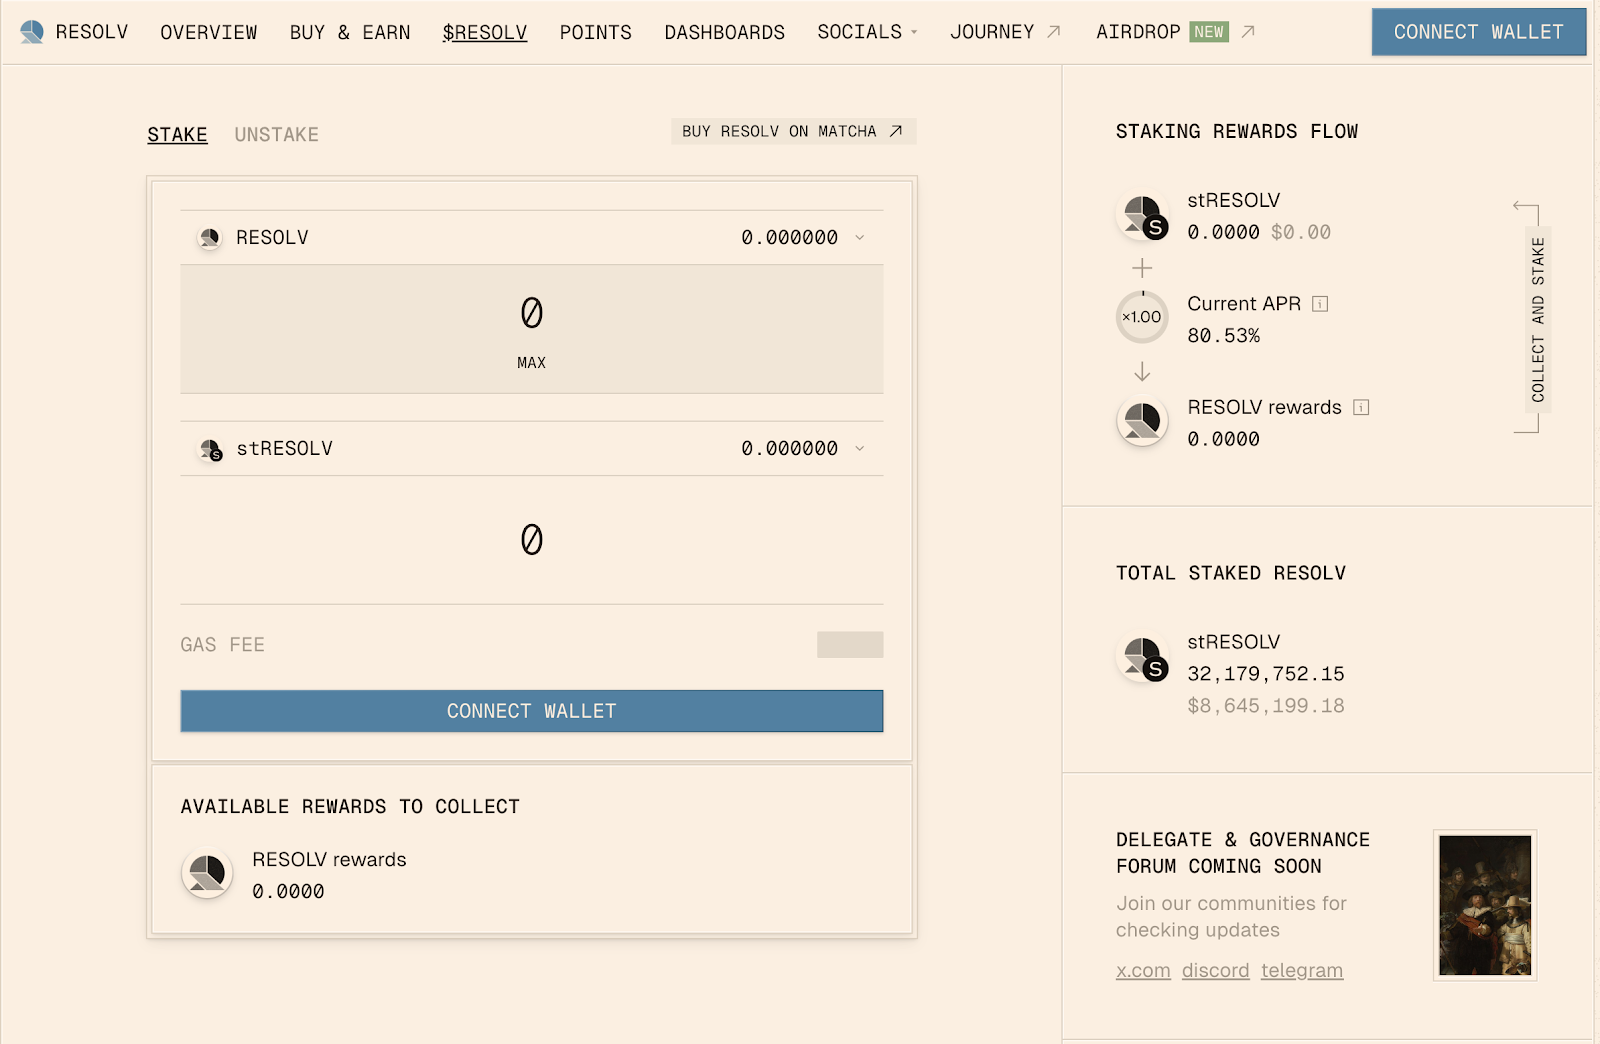Click the RESOLV rewards info icon
The image size is (1600, 1044).
(x=1361, y=407)
